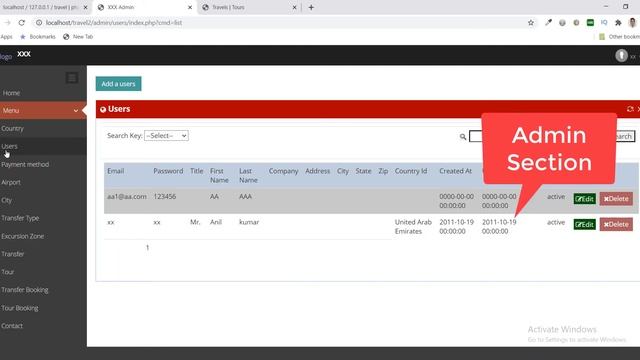Click the 123456 password cell
Image resolution: width=640 pixels, height=360 pixels.
(x=164, y=196)
